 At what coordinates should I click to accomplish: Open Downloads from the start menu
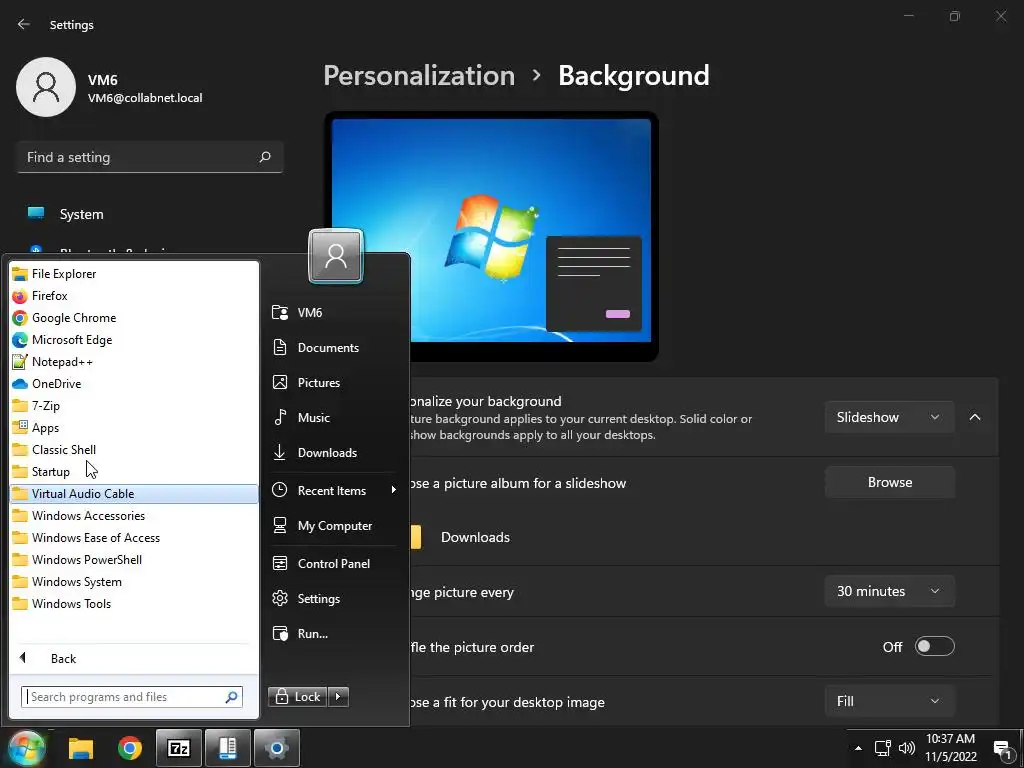tap(333, 453)
